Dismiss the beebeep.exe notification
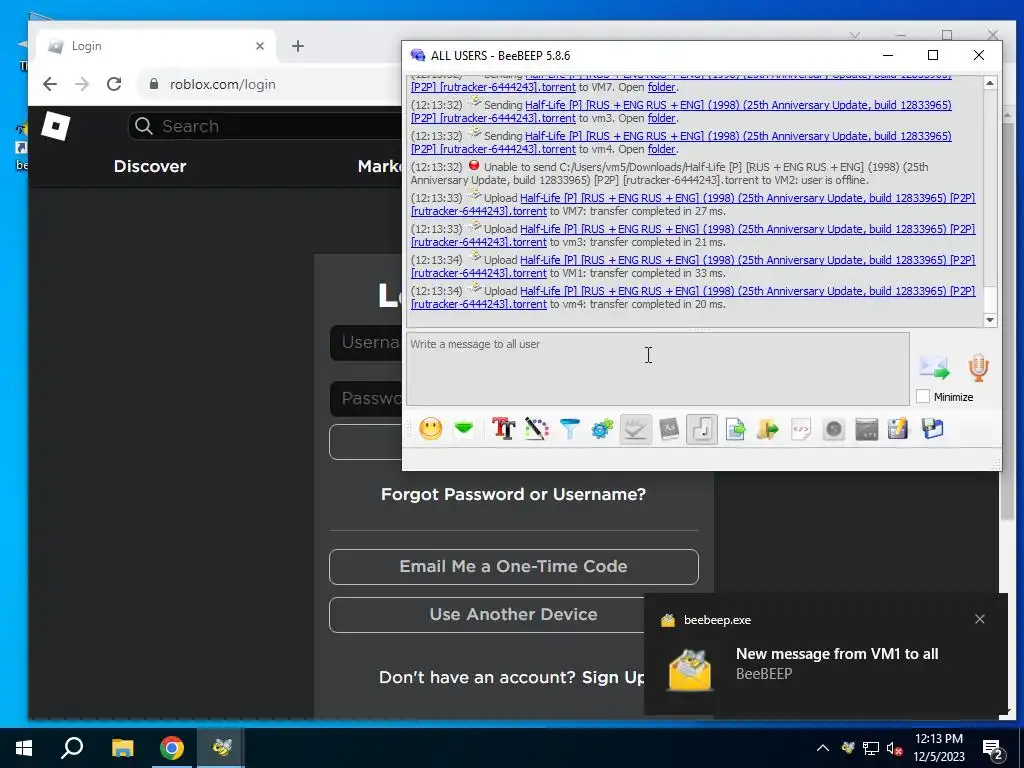Screen dimensions: 1024x768 coord(980,619)
